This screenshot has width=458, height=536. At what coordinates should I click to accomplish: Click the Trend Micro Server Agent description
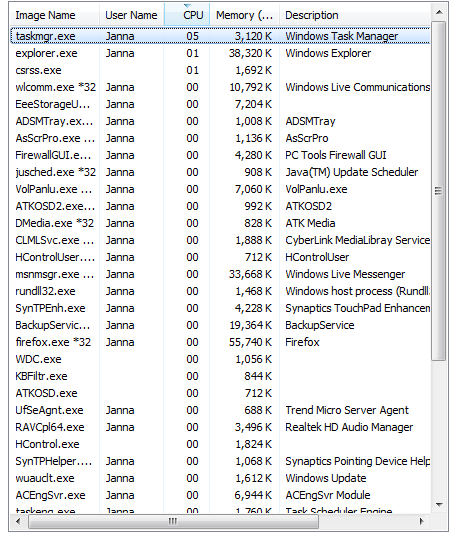347,410
